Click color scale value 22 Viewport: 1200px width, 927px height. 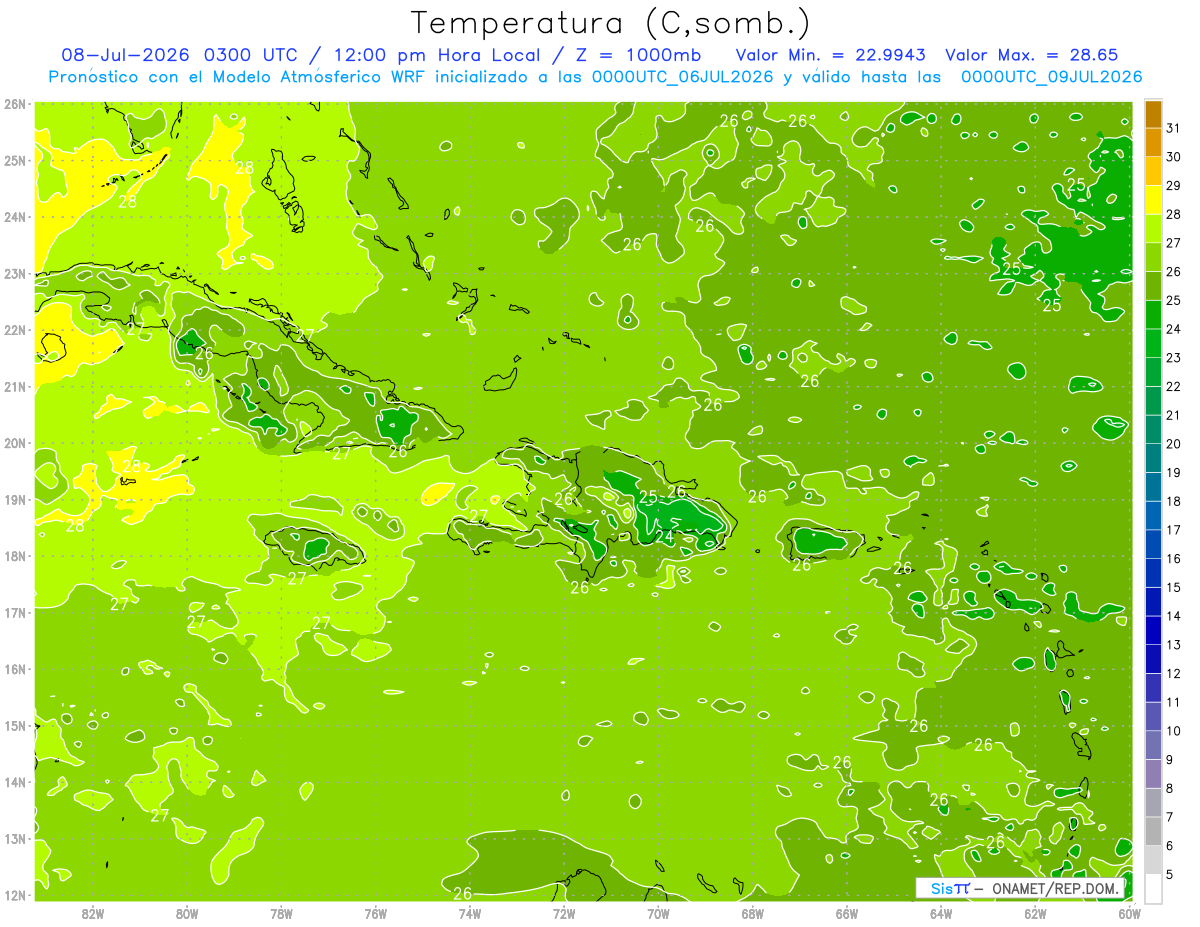coord(1173,387)
